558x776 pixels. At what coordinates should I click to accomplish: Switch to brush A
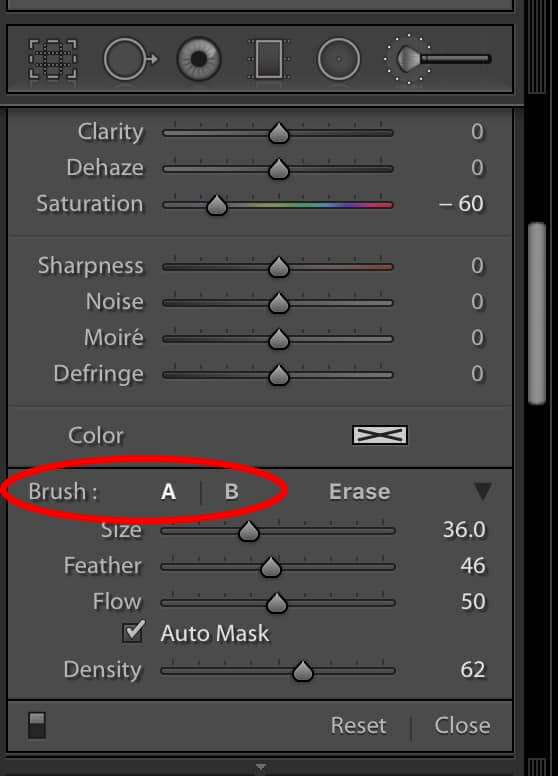[x=168, y=492]
